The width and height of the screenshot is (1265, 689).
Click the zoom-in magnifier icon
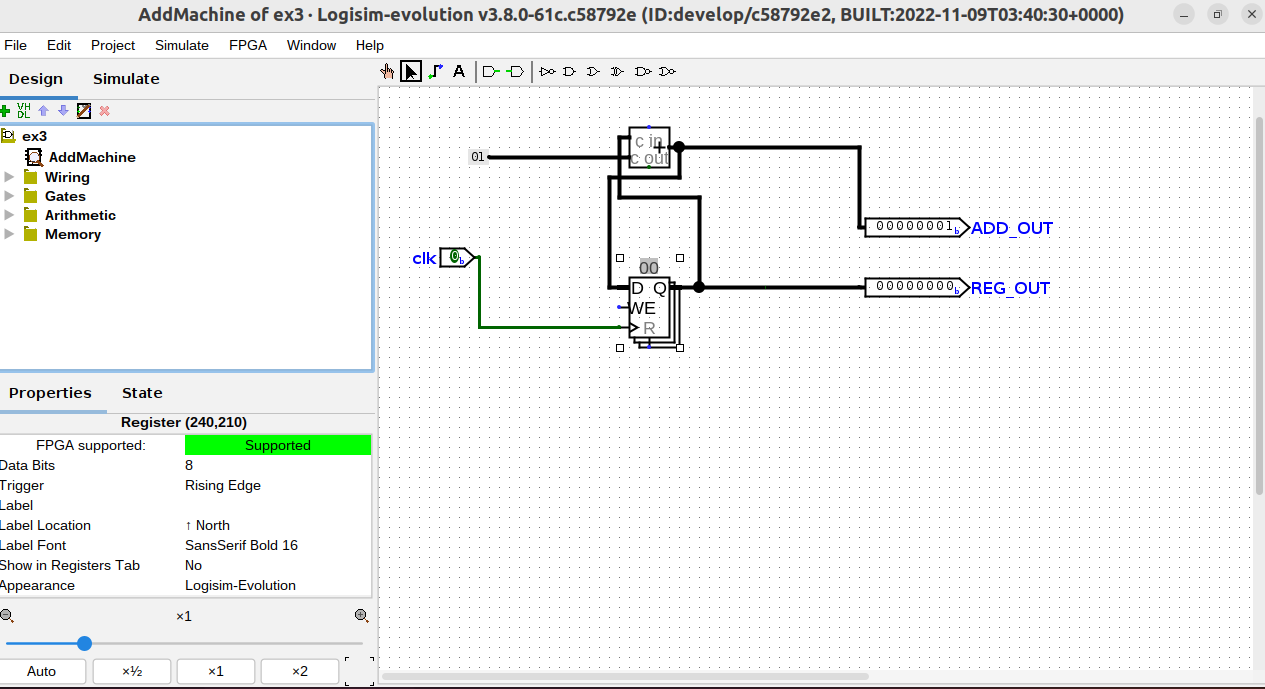(361, 616)
